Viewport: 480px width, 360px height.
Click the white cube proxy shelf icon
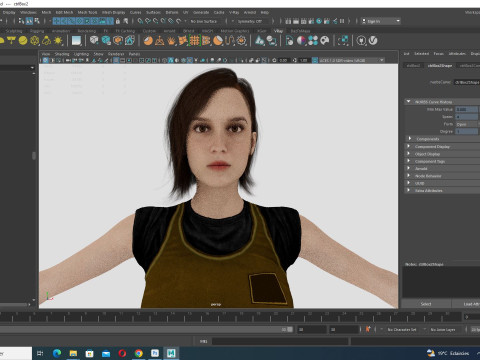[94, 41]
